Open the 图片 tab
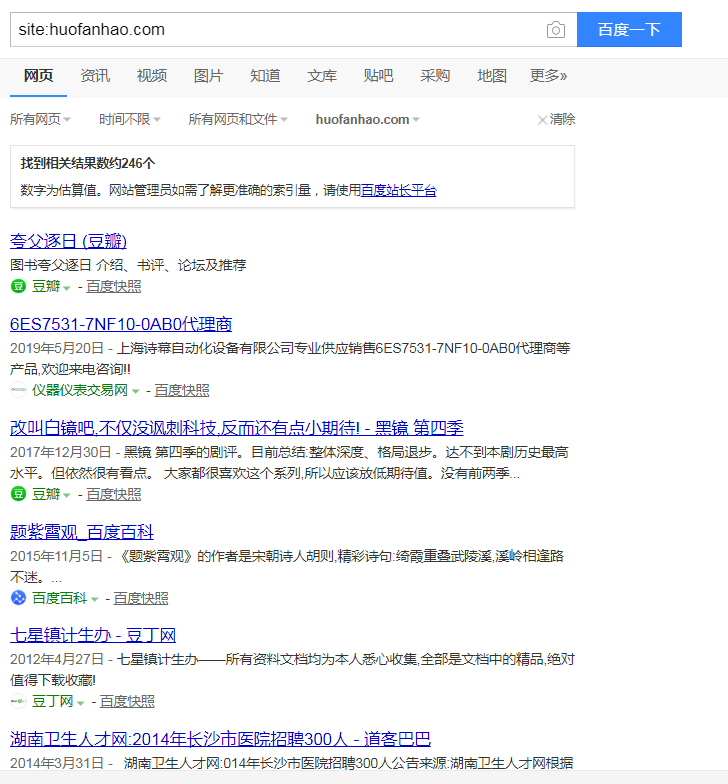This screenshot has height=784, width=728. (x=208, y=76)
